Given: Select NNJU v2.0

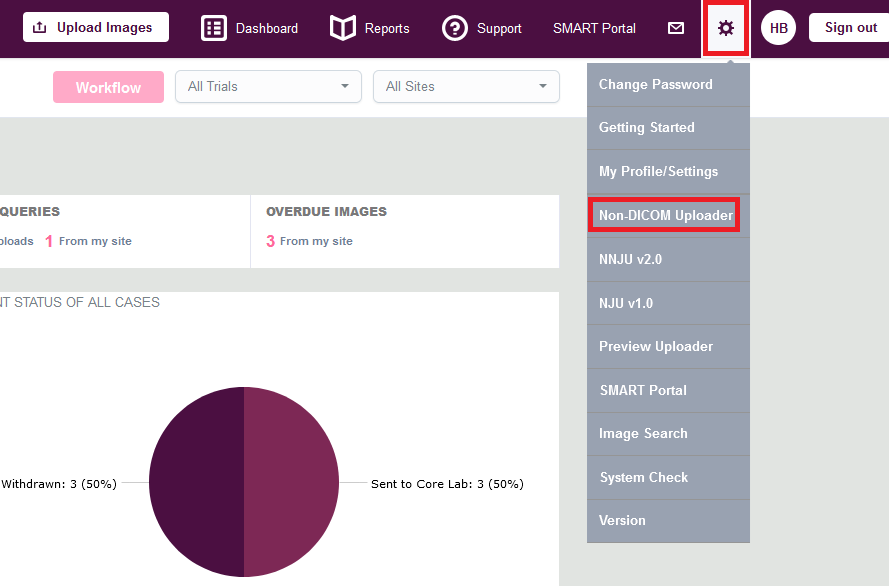Looking at the screenshot, I should pos(629,259).
